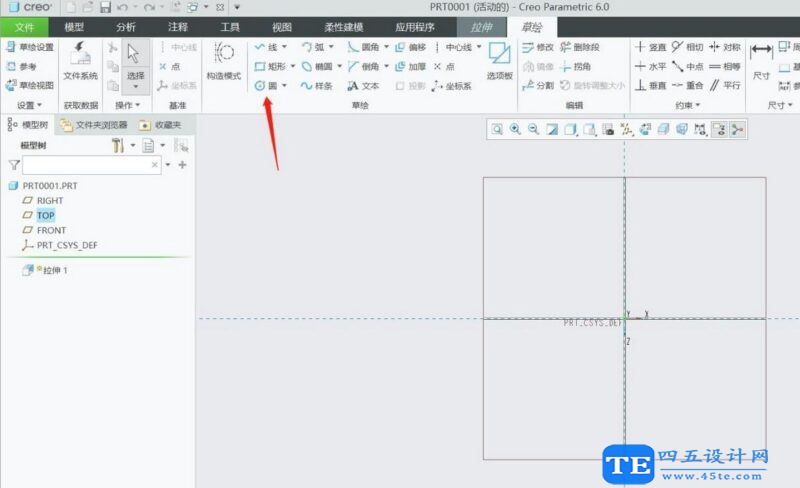Click the 草绘设置 (sketch setup) button
Image resolution: width=800 pixels, height=488 pixels.
click(x=30, y=47)
